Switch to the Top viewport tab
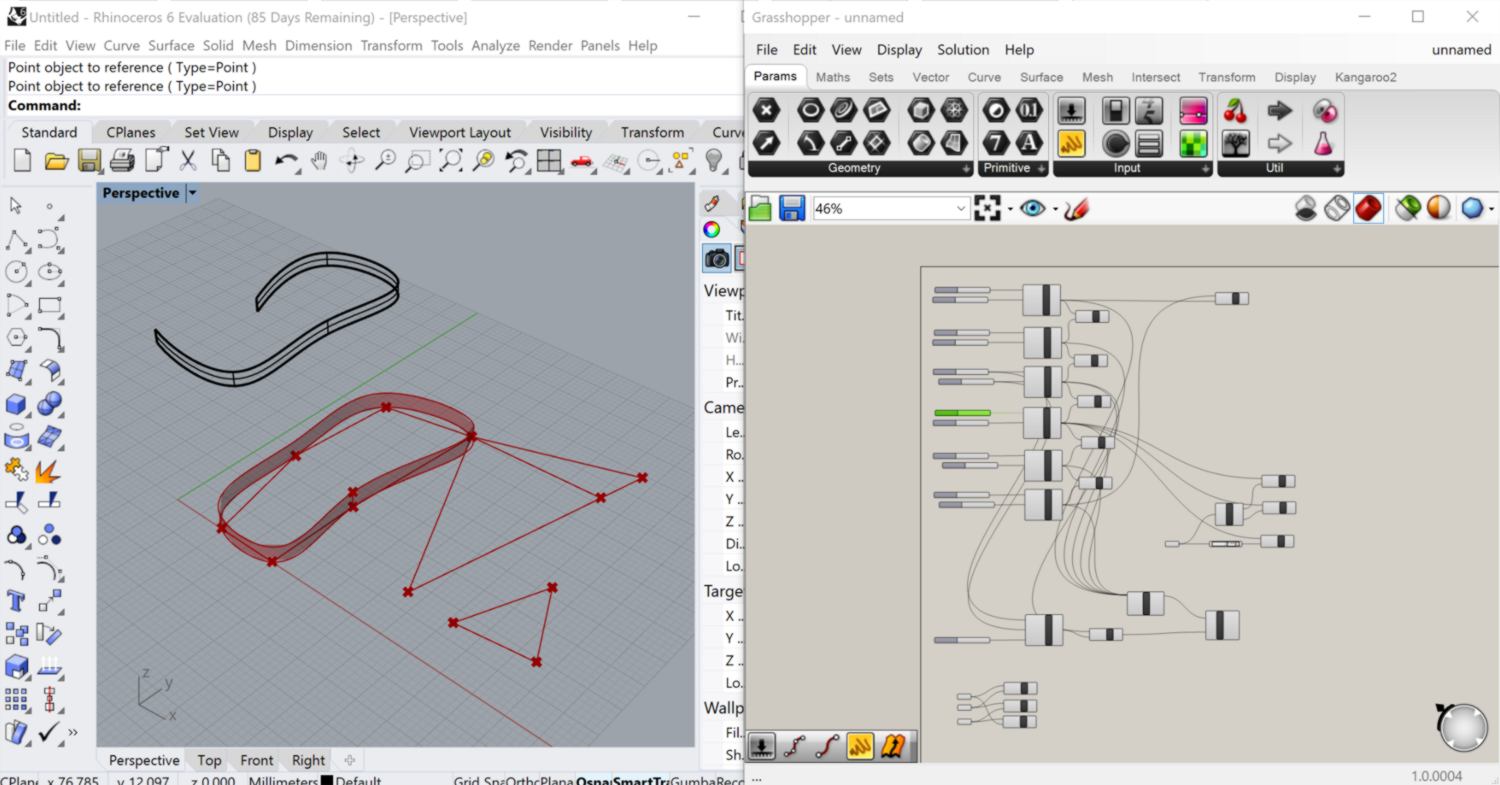The height and width of the screenshot is (785, 1500). 209,760
